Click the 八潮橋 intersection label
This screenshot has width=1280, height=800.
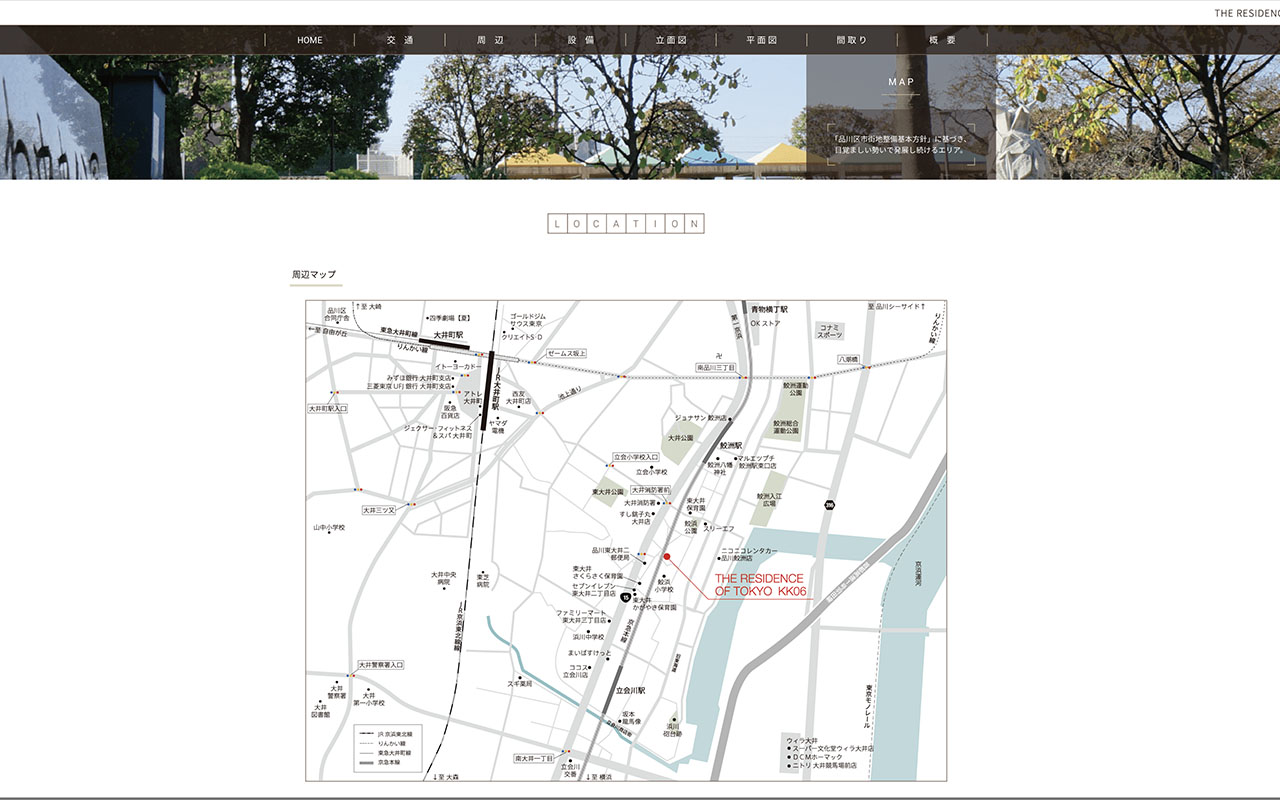(x=849, y=359)
